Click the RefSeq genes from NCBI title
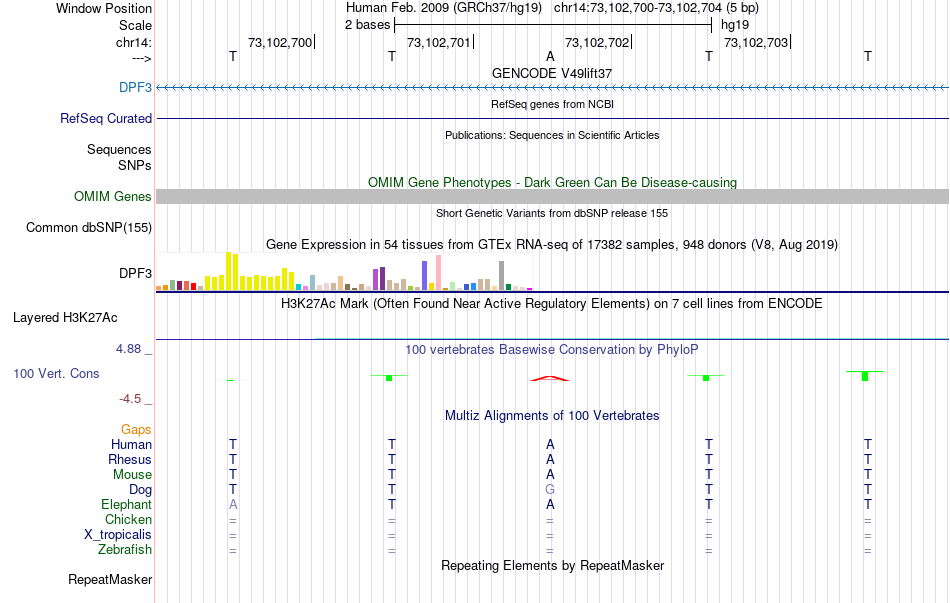 552,104
